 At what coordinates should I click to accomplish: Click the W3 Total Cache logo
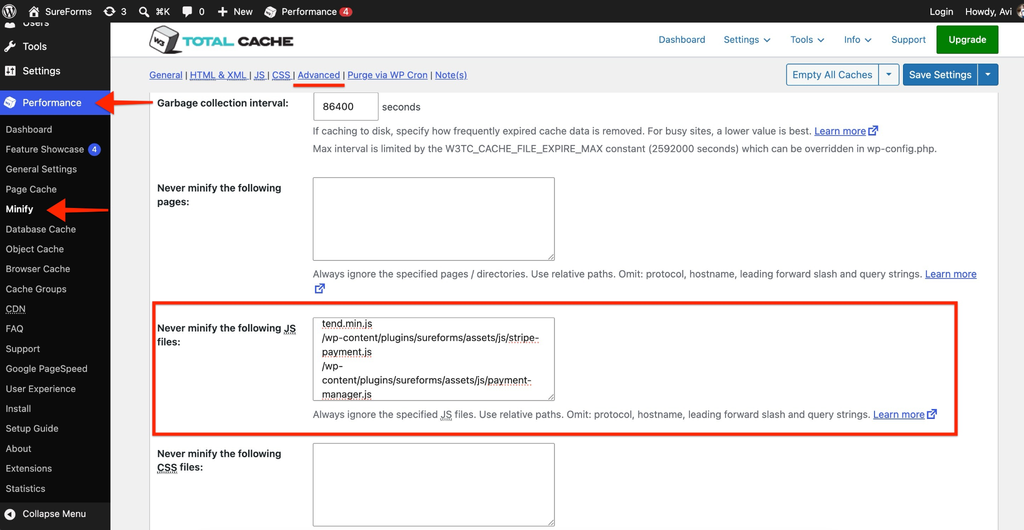pyautogui.click(x=221, y=40)
